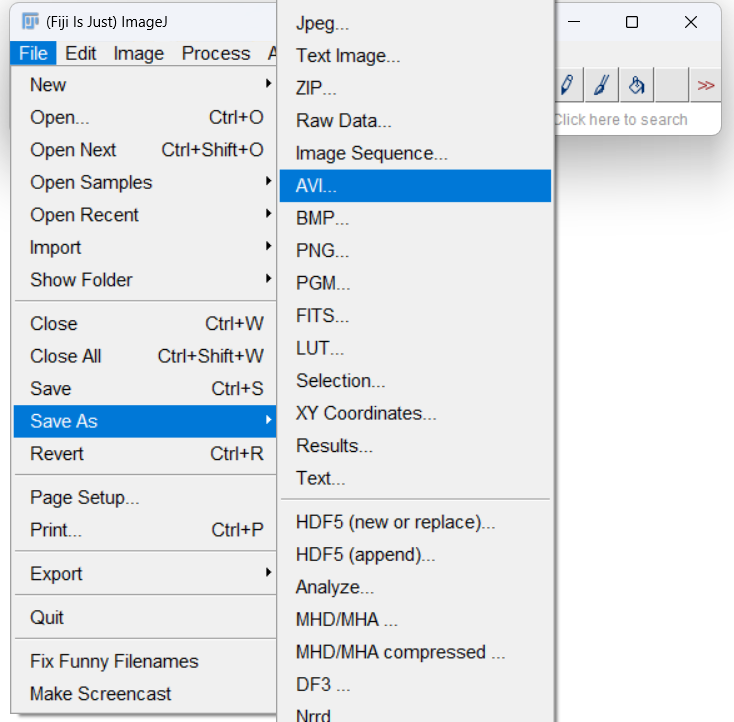The width and height of the screenshot is (734, 722).
Task: Expand the Show Folder submenu
Action: pyautogui.click(x=145, y=280)
